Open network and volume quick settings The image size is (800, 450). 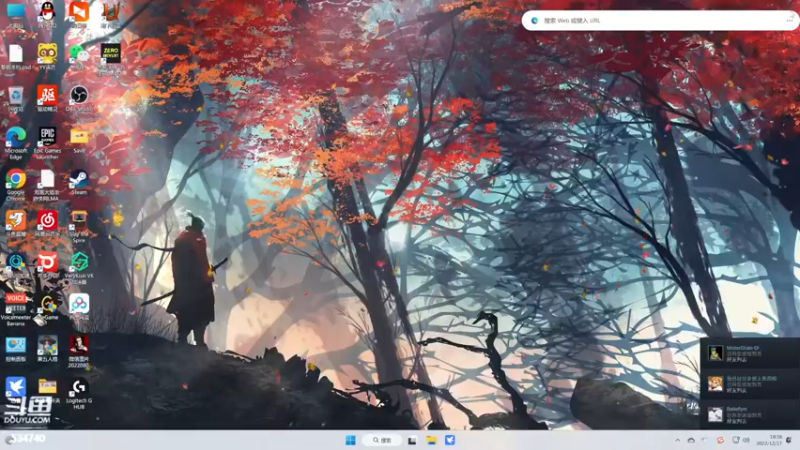pyautogui.click(x=741, y=440)
